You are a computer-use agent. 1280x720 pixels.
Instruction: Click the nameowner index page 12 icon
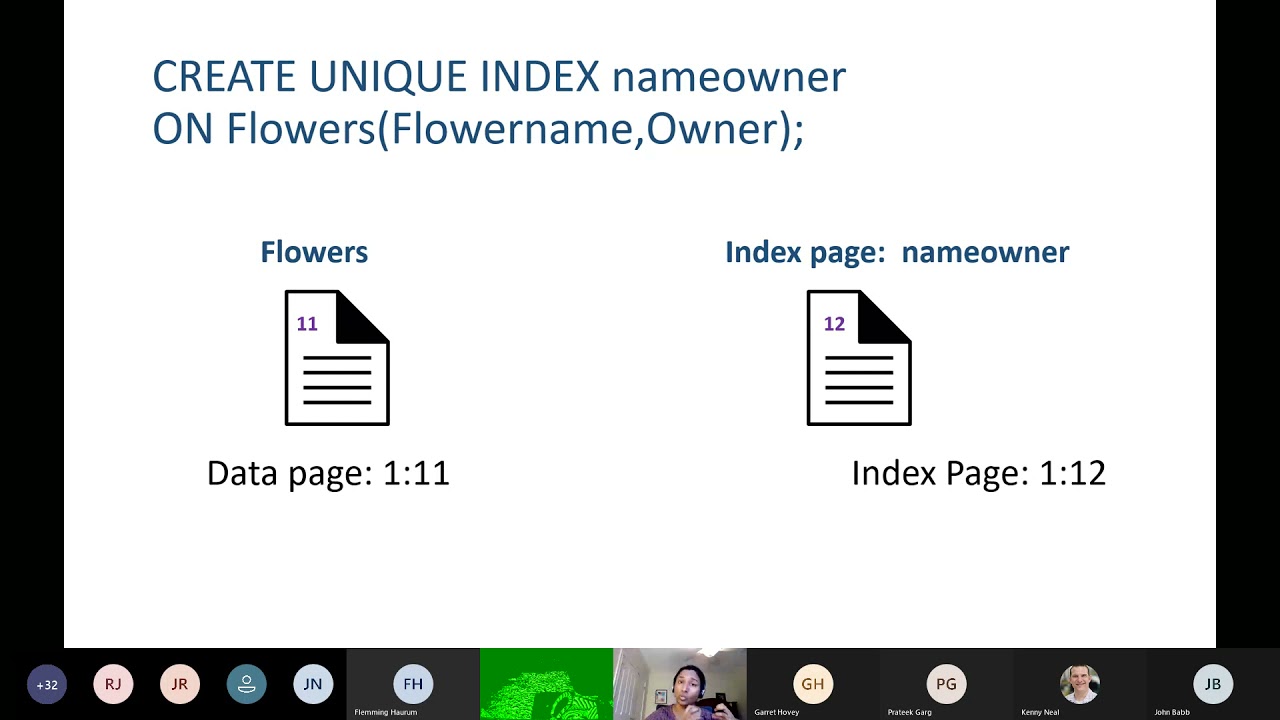click(859, 358)
